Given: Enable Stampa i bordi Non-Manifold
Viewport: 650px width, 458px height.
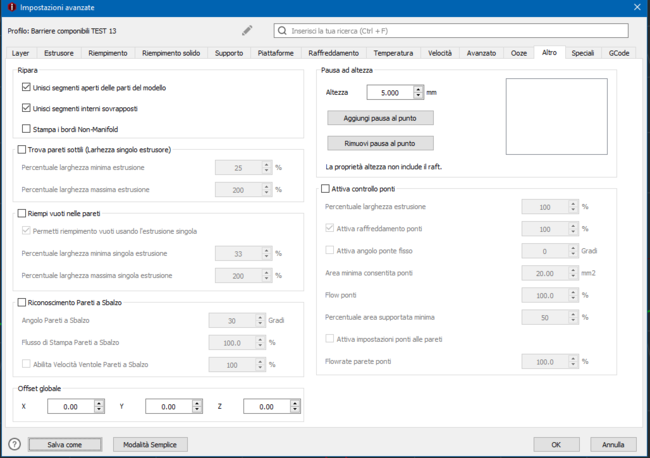Looking at the screenshot, I should pos(26,128).
